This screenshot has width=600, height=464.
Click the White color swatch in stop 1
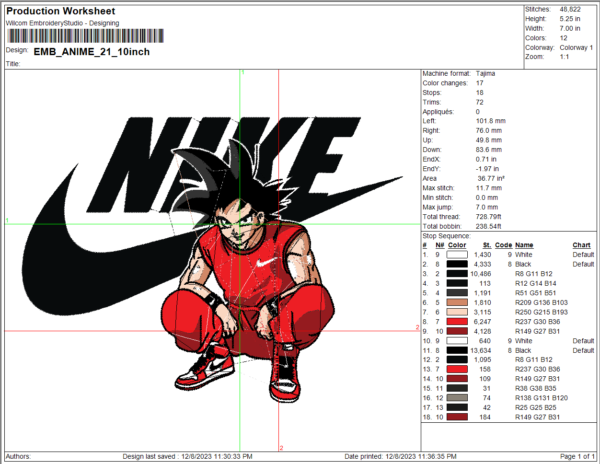pyautogui.click(x=457, y=255)
